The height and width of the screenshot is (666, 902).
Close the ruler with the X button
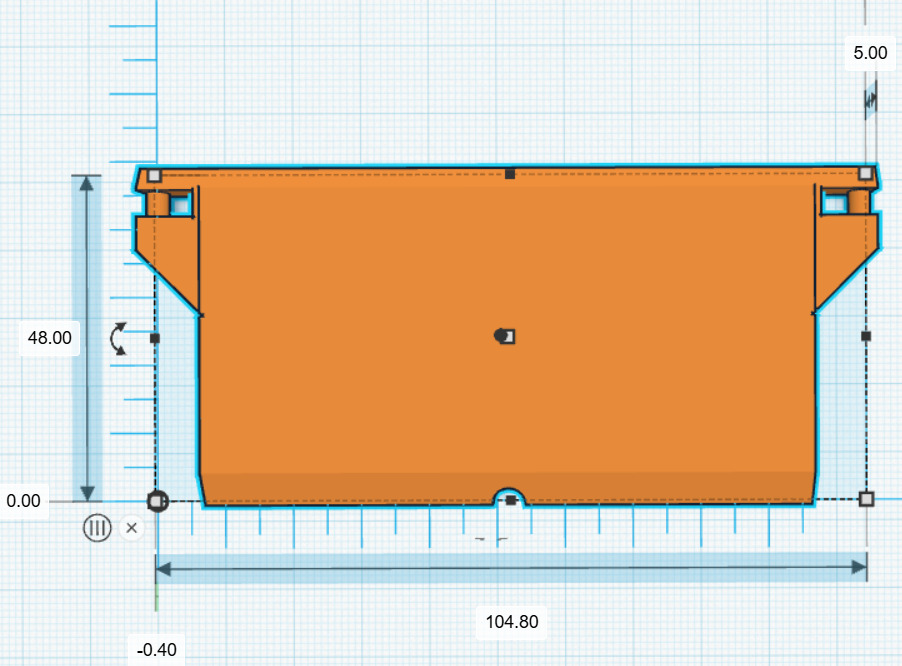pyautogui.click(x=132, y=527)
